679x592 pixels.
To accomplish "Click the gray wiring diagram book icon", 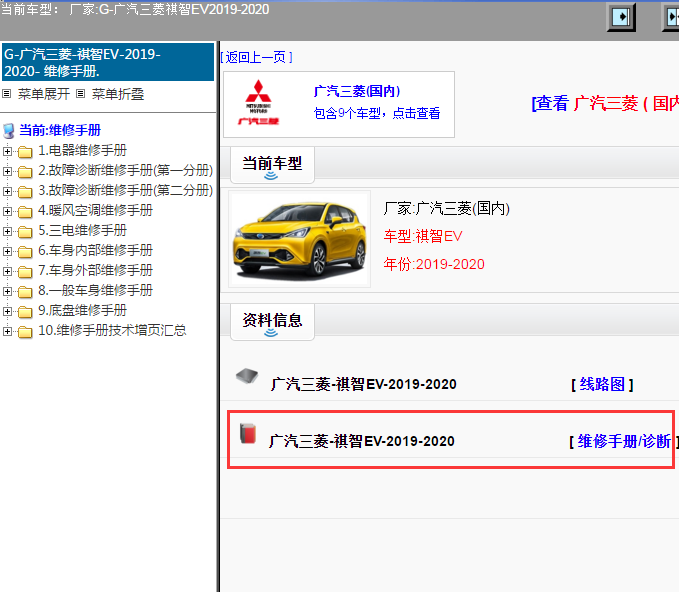I will coord(247,376).
